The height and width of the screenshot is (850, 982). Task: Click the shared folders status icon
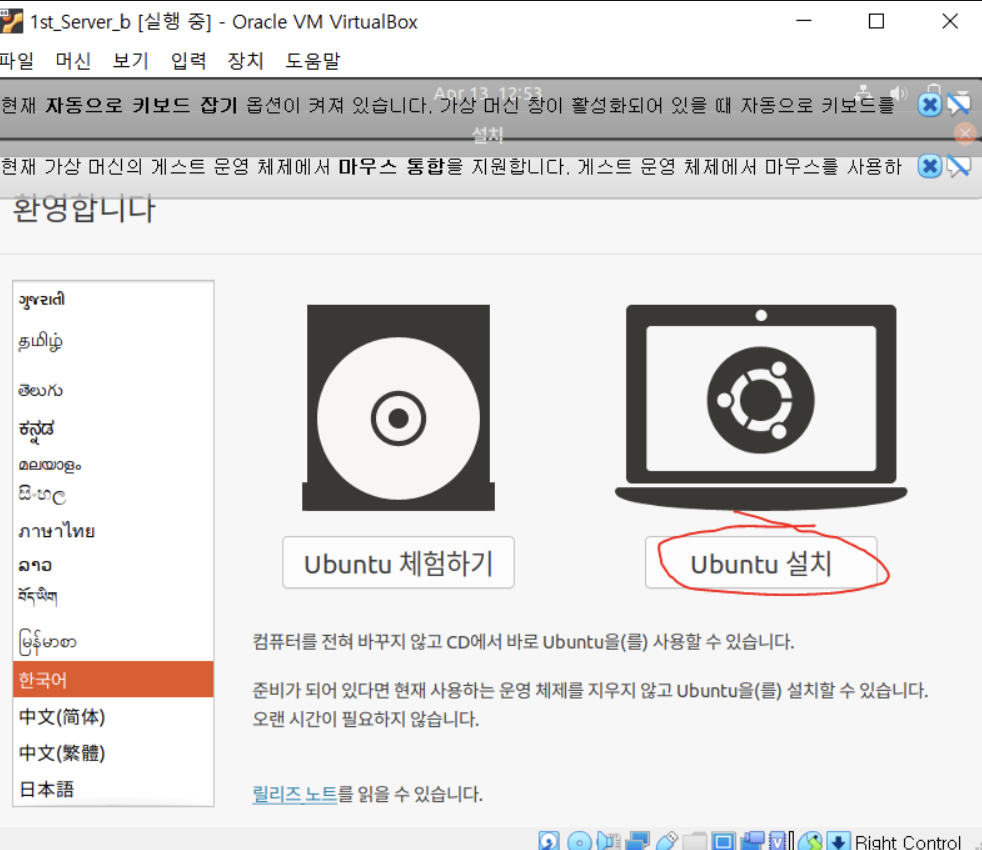[695, 841]
